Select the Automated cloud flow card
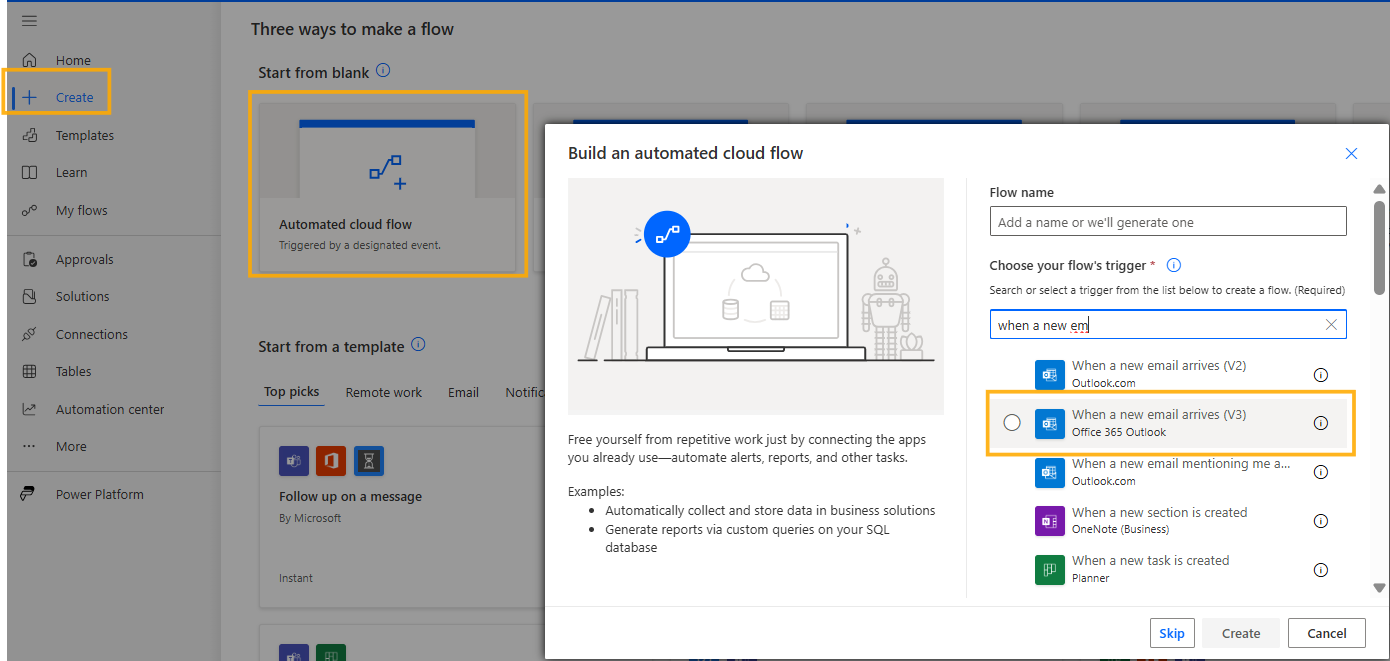Screen dimensions: 1390x661 [387, 188]
